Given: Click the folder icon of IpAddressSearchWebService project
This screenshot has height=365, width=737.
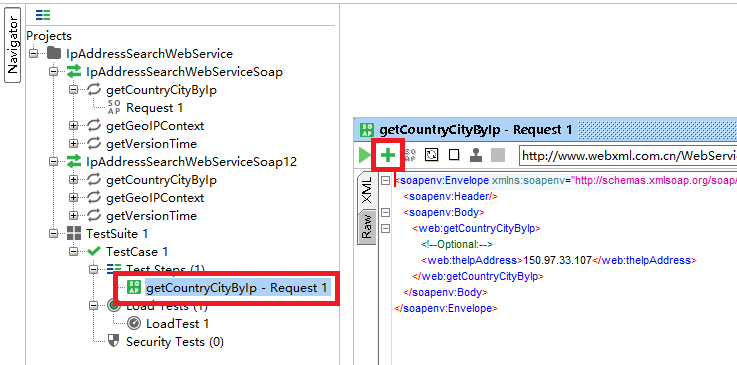Looking at the screenshot, I should tap(55, 54).
